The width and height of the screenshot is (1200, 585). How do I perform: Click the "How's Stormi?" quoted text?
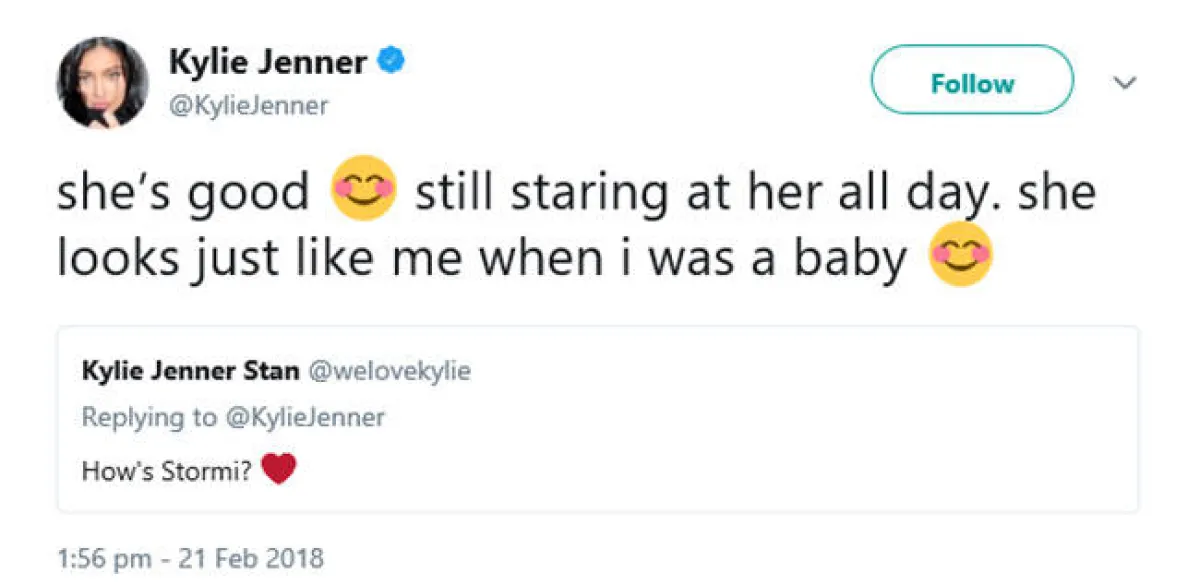pyautogui.click(x=167, y=469)
